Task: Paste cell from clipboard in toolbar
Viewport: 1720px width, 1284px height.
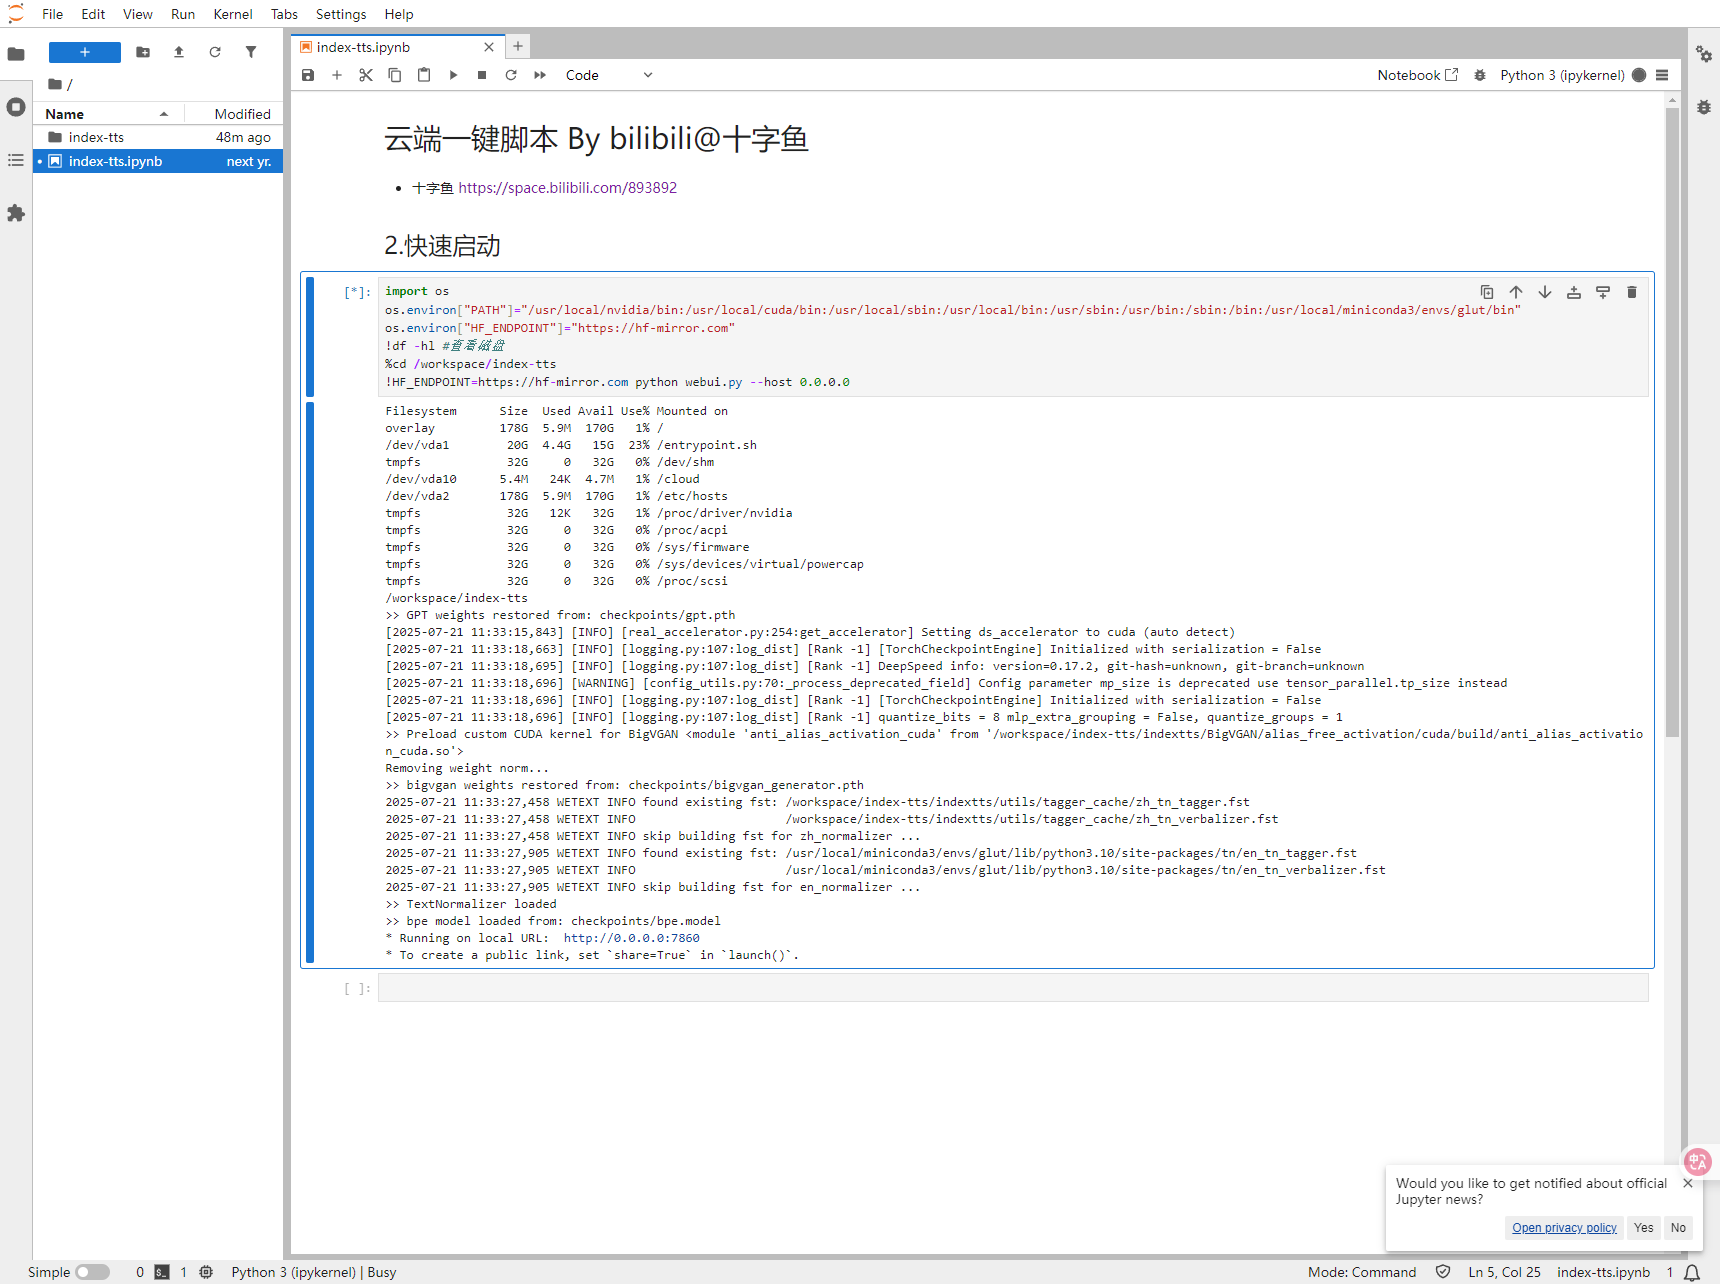Action: (x=424, y=75)
